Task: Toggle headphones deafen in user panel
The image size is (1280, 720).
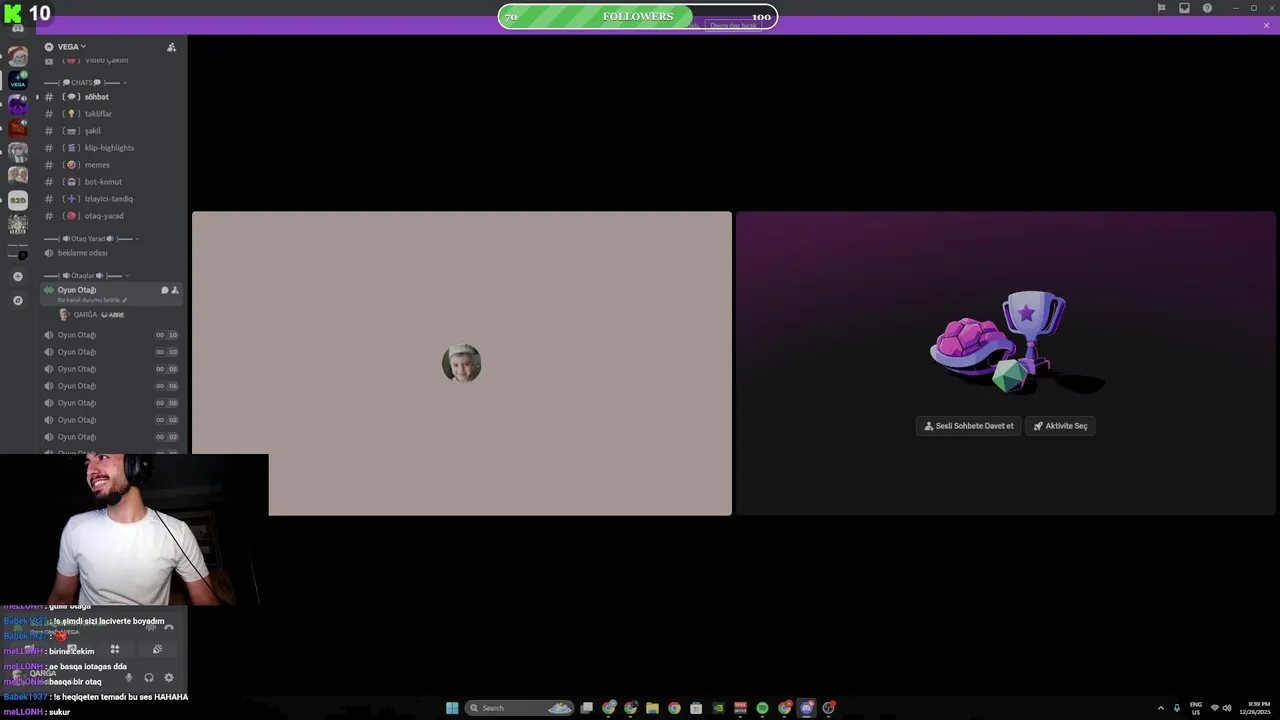Action: [149, 677]
